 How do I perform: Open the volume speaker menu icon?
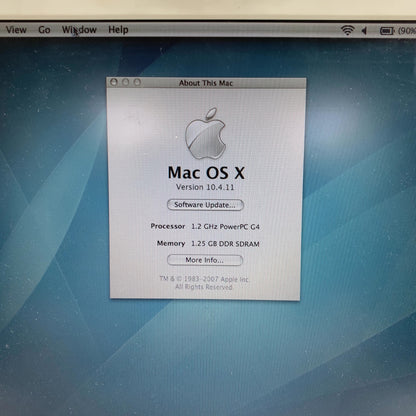click(x=364, y=31)
